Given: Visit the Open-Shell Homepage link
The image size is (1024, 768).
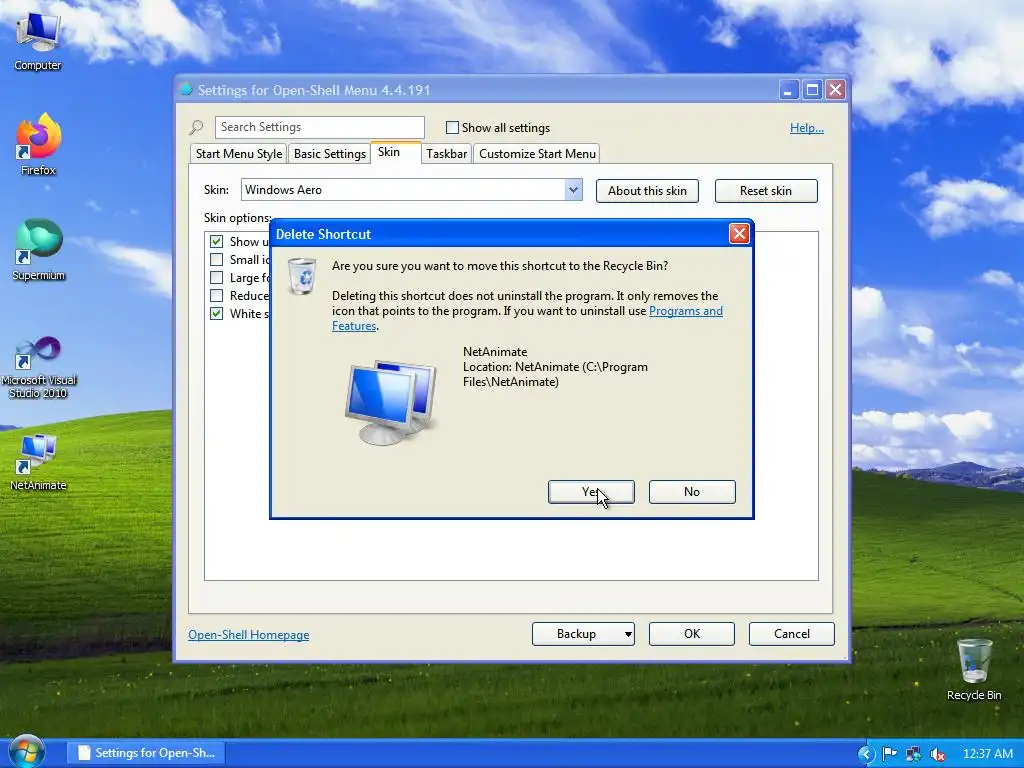Looking at the screenshot, I should pyautogui.click(x=249, y=635).
